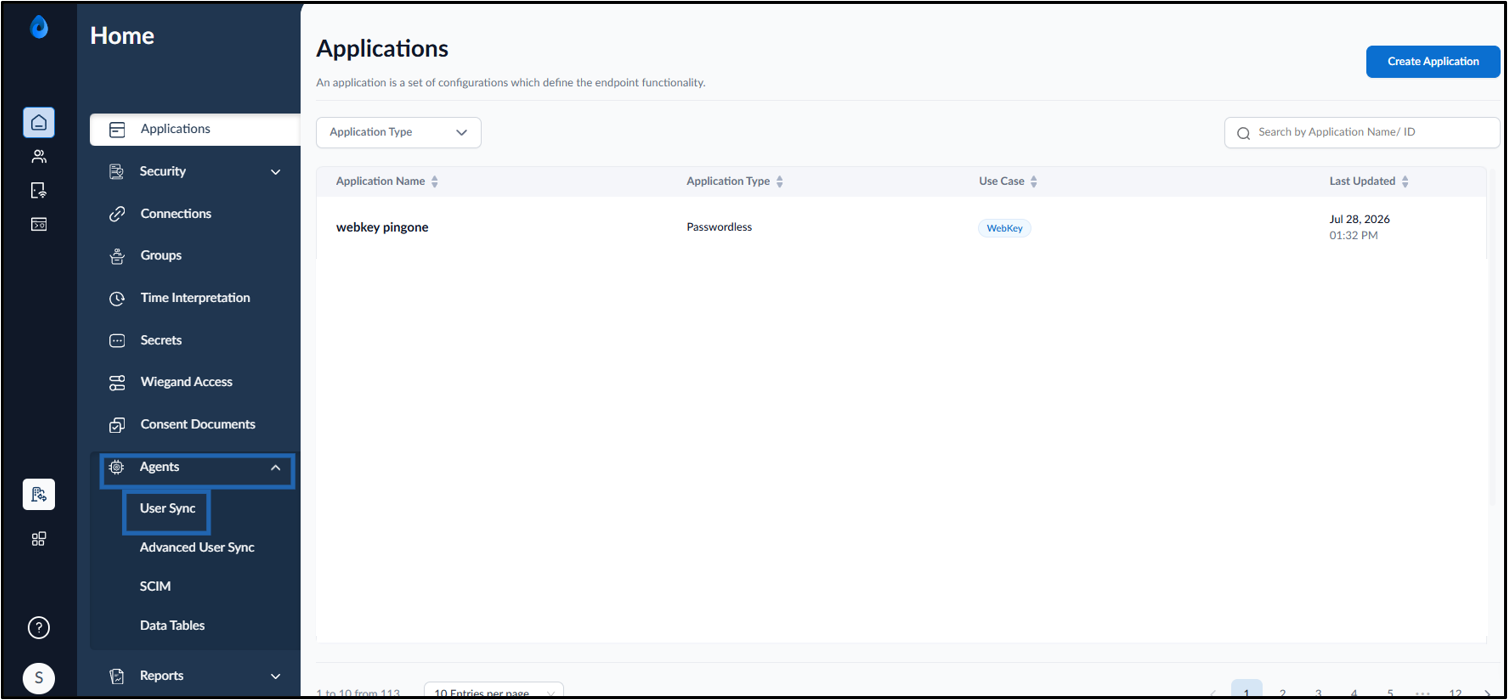Click the Jul 28, 2026 date cell
This screenshot has height=700, width=1508.
point(1359,220)
